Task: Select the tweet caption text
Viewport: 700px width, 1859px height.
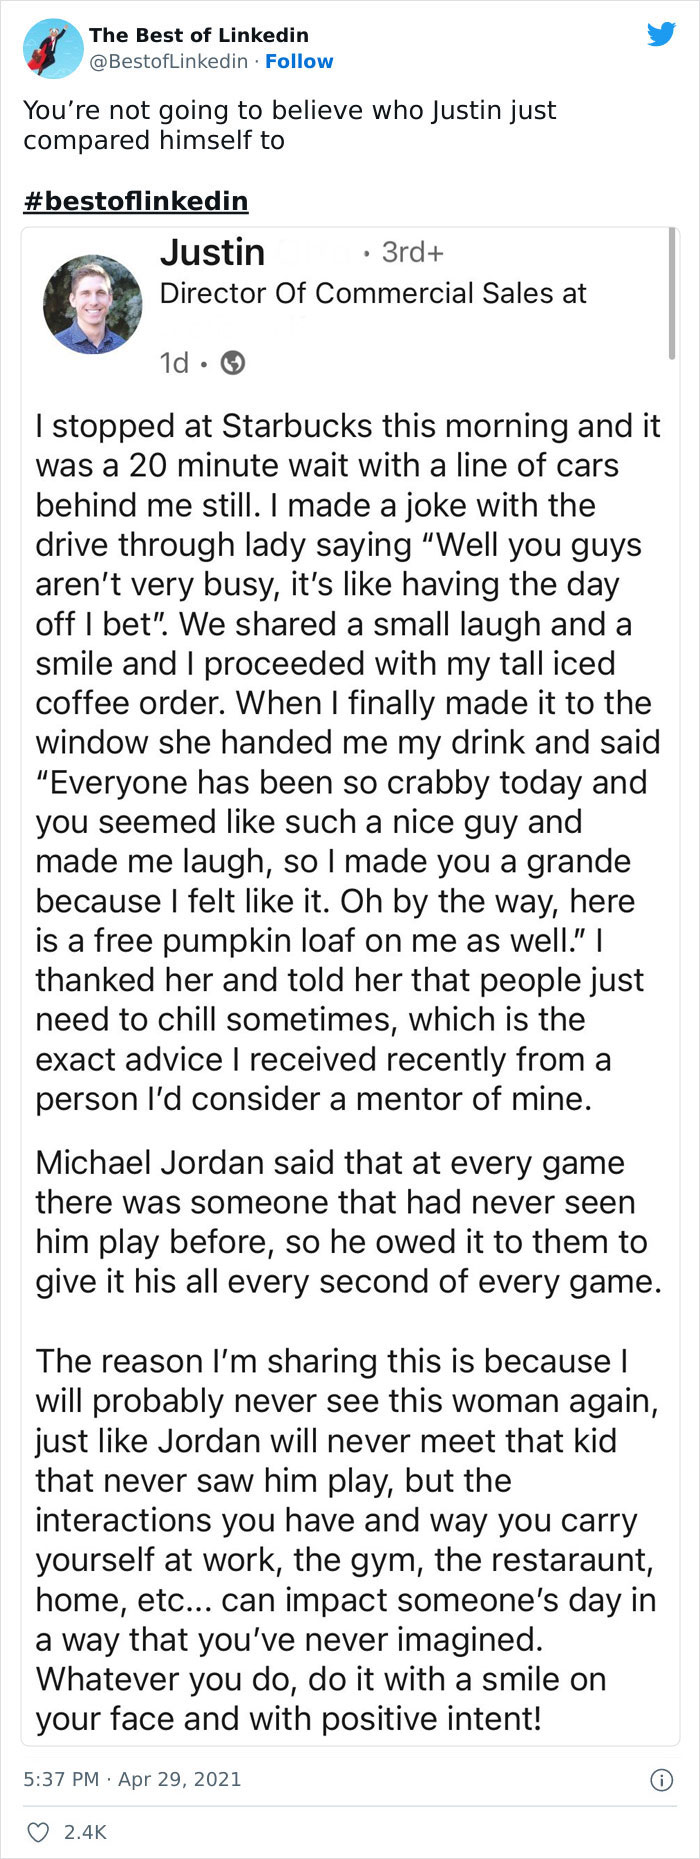Action: (x=290, y=125)
